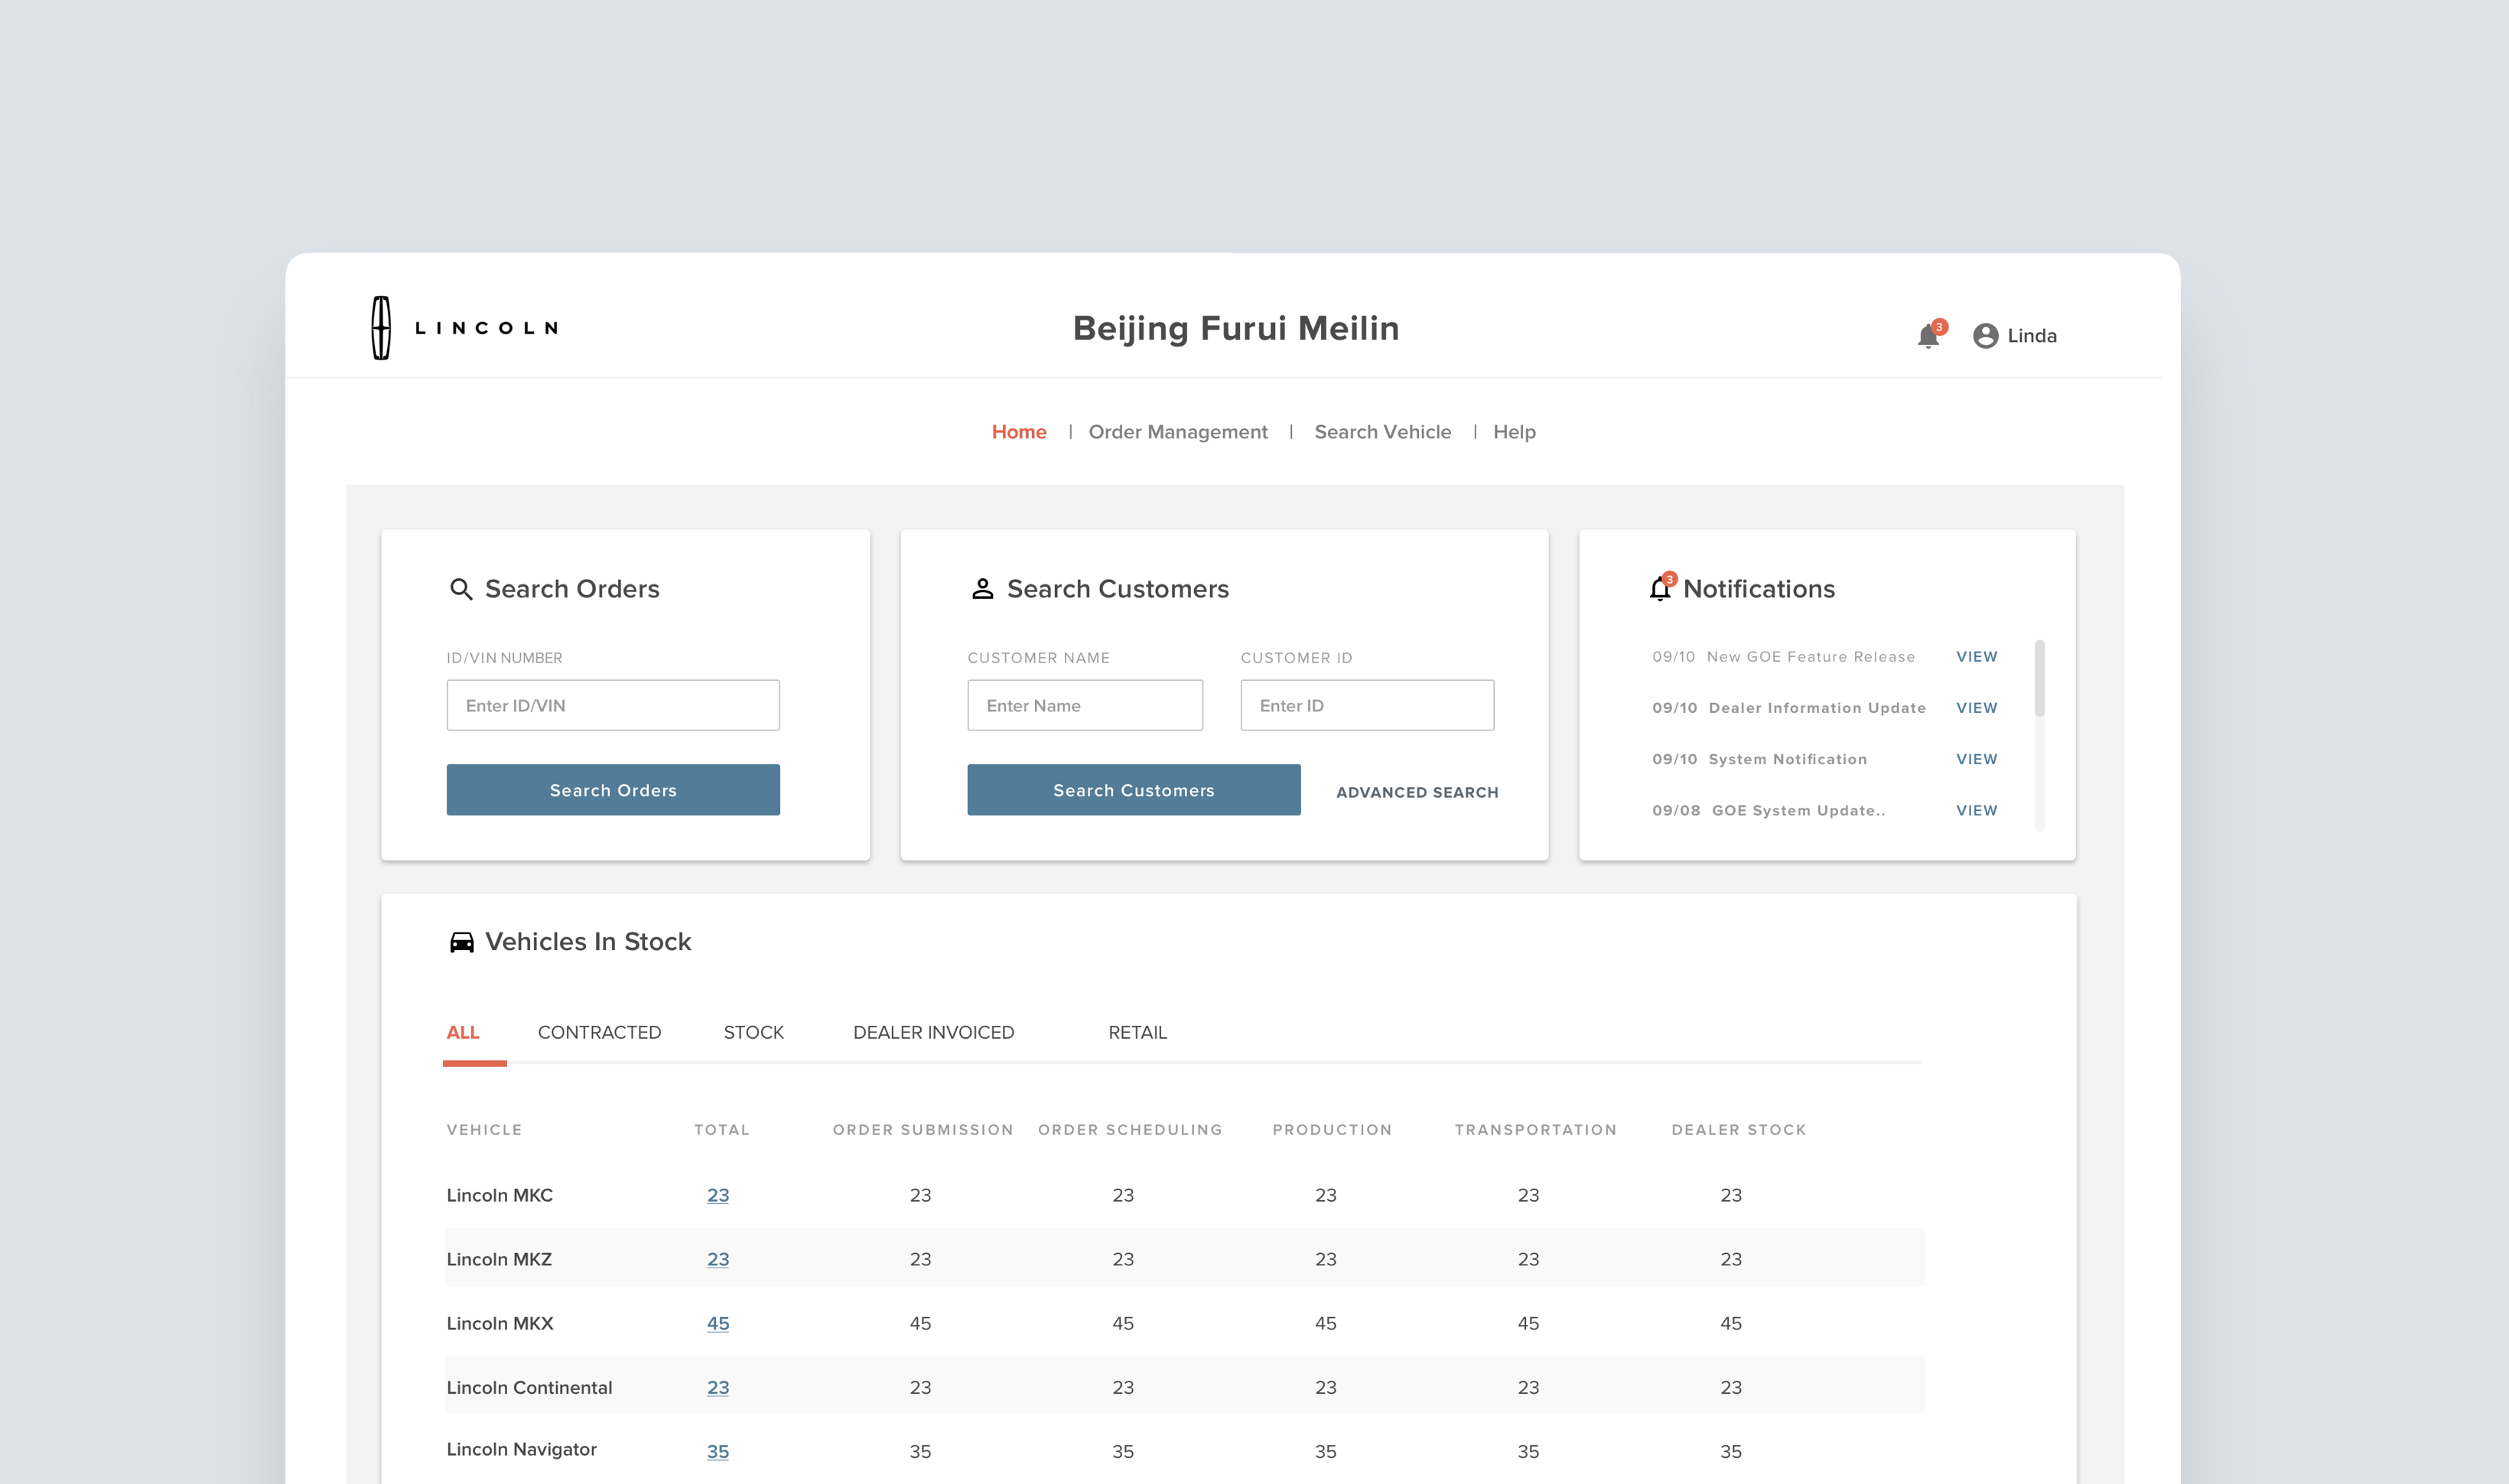Open Lincoln Navigator total link 35
2509x1484 pixels.
tap(718, 1451)
